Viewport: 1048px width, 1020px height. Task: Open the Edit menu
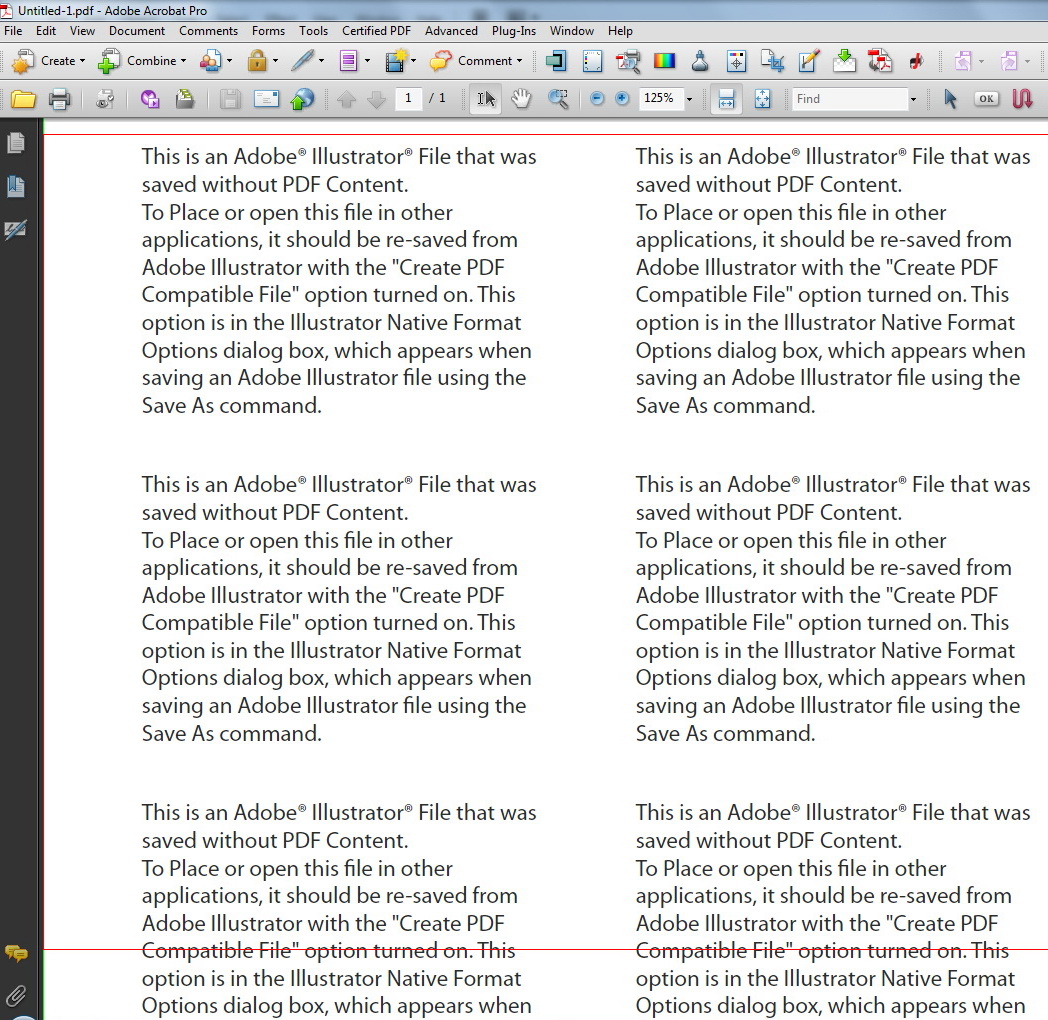point(46,31)
